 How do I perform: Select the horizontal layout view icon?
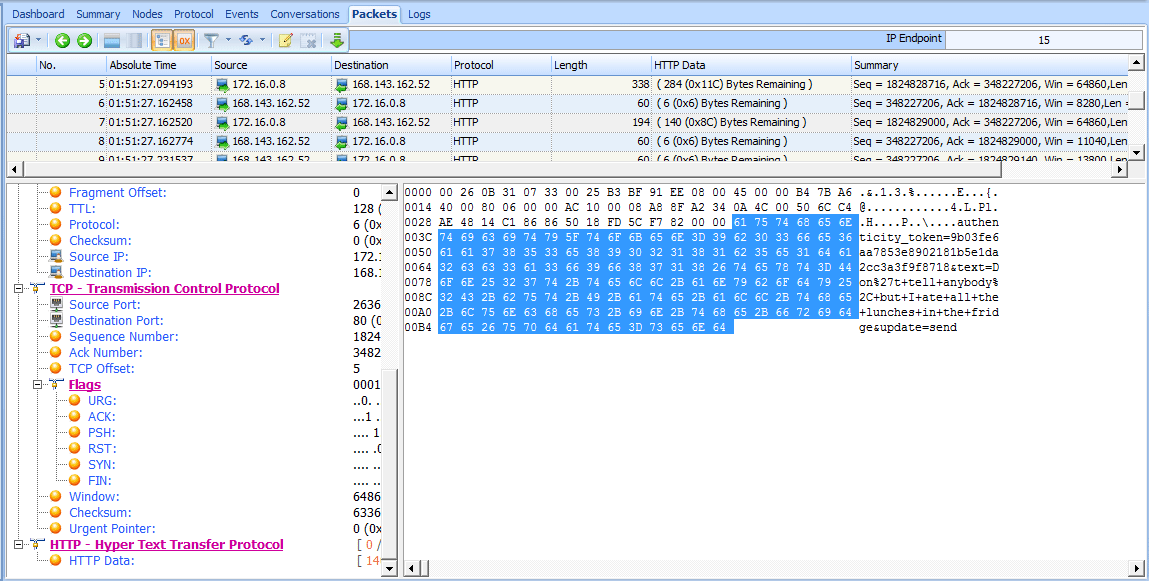point(112,40)
